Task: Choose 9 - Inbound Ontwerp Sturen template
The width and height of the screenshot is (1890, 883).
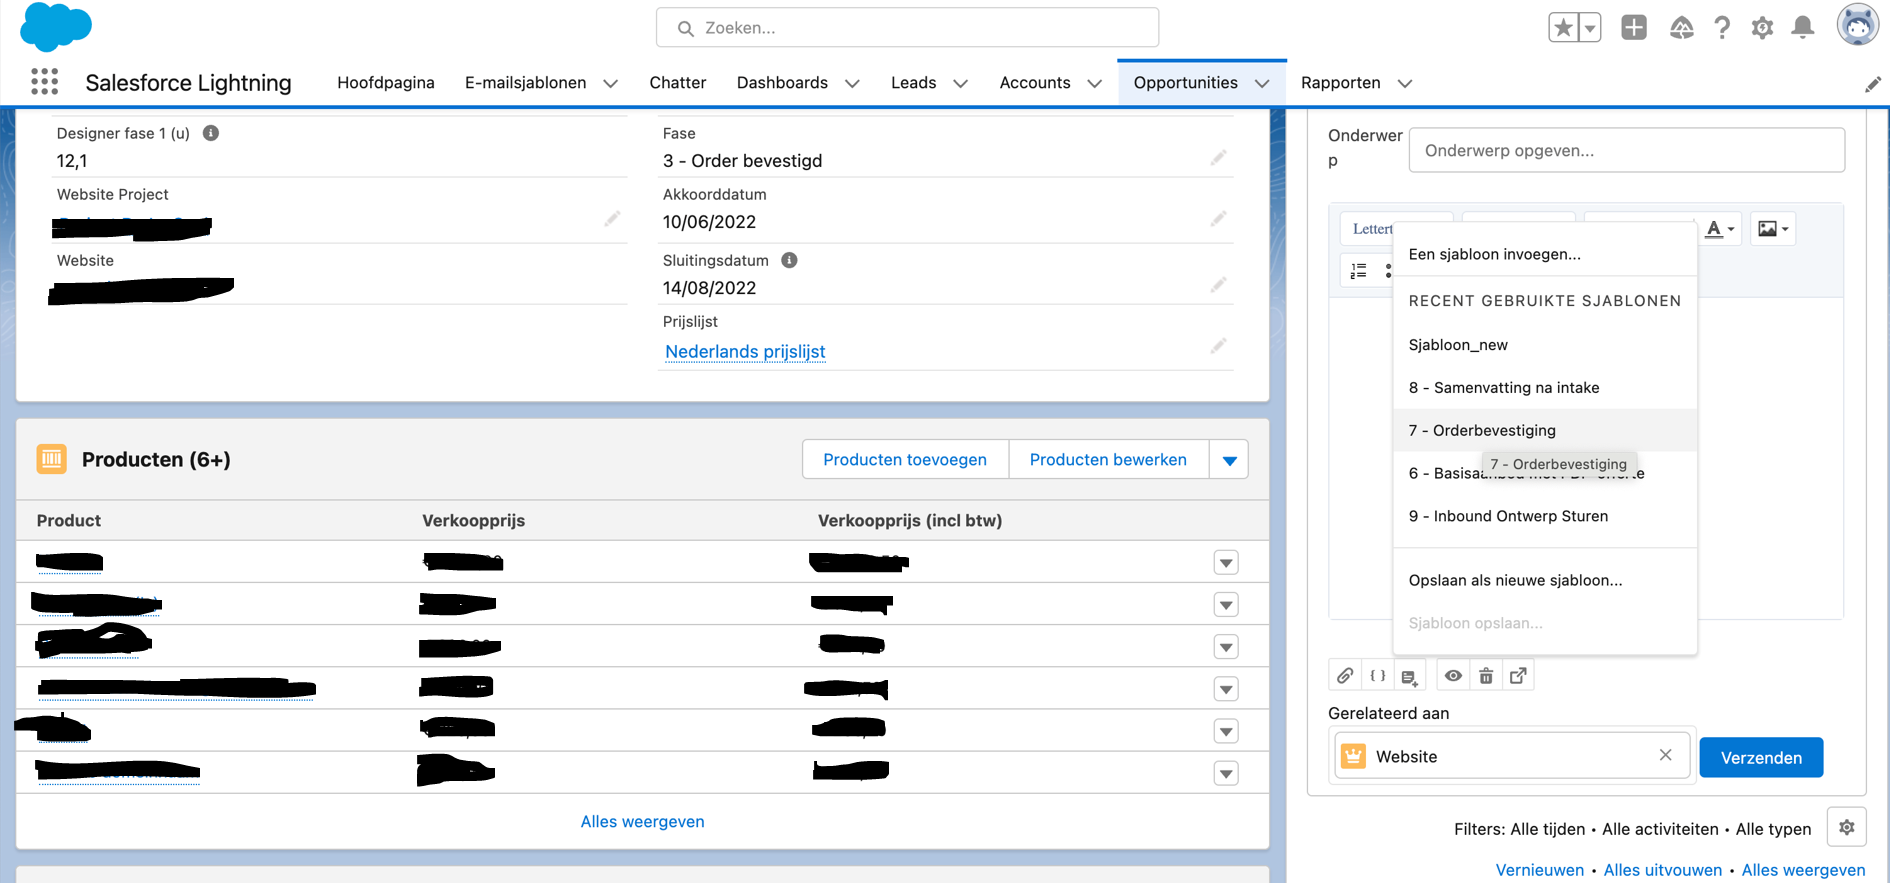Action: (1545, 516)
